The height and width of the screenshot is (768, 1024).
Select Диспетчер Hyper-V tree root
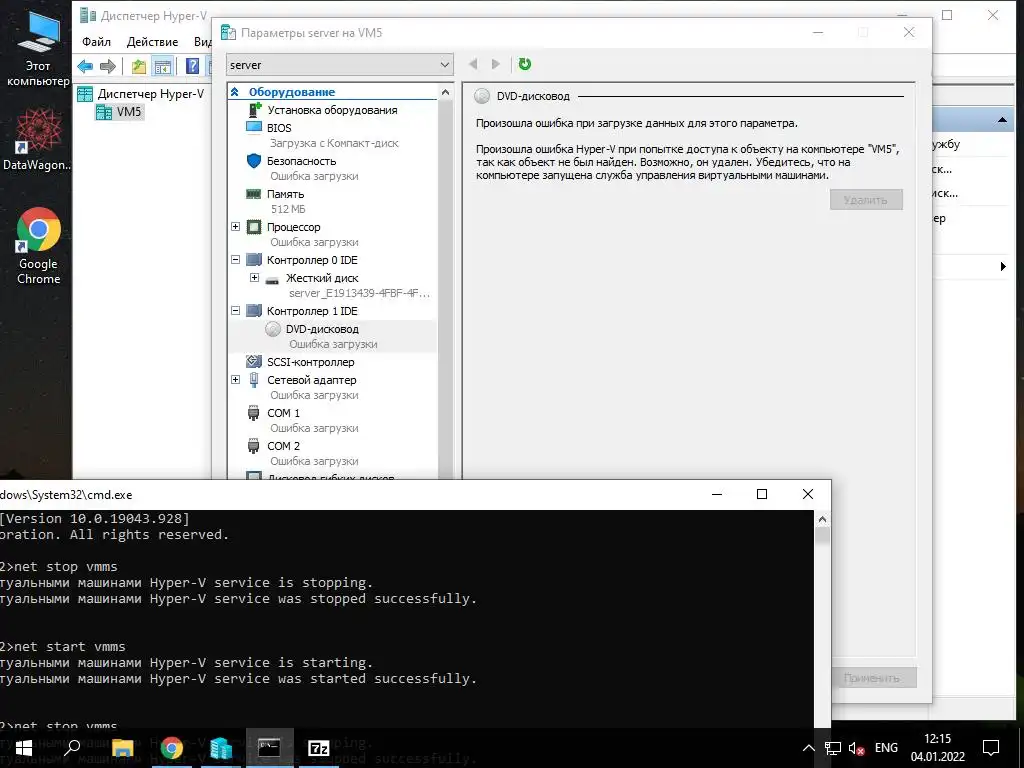click(150, 94)
